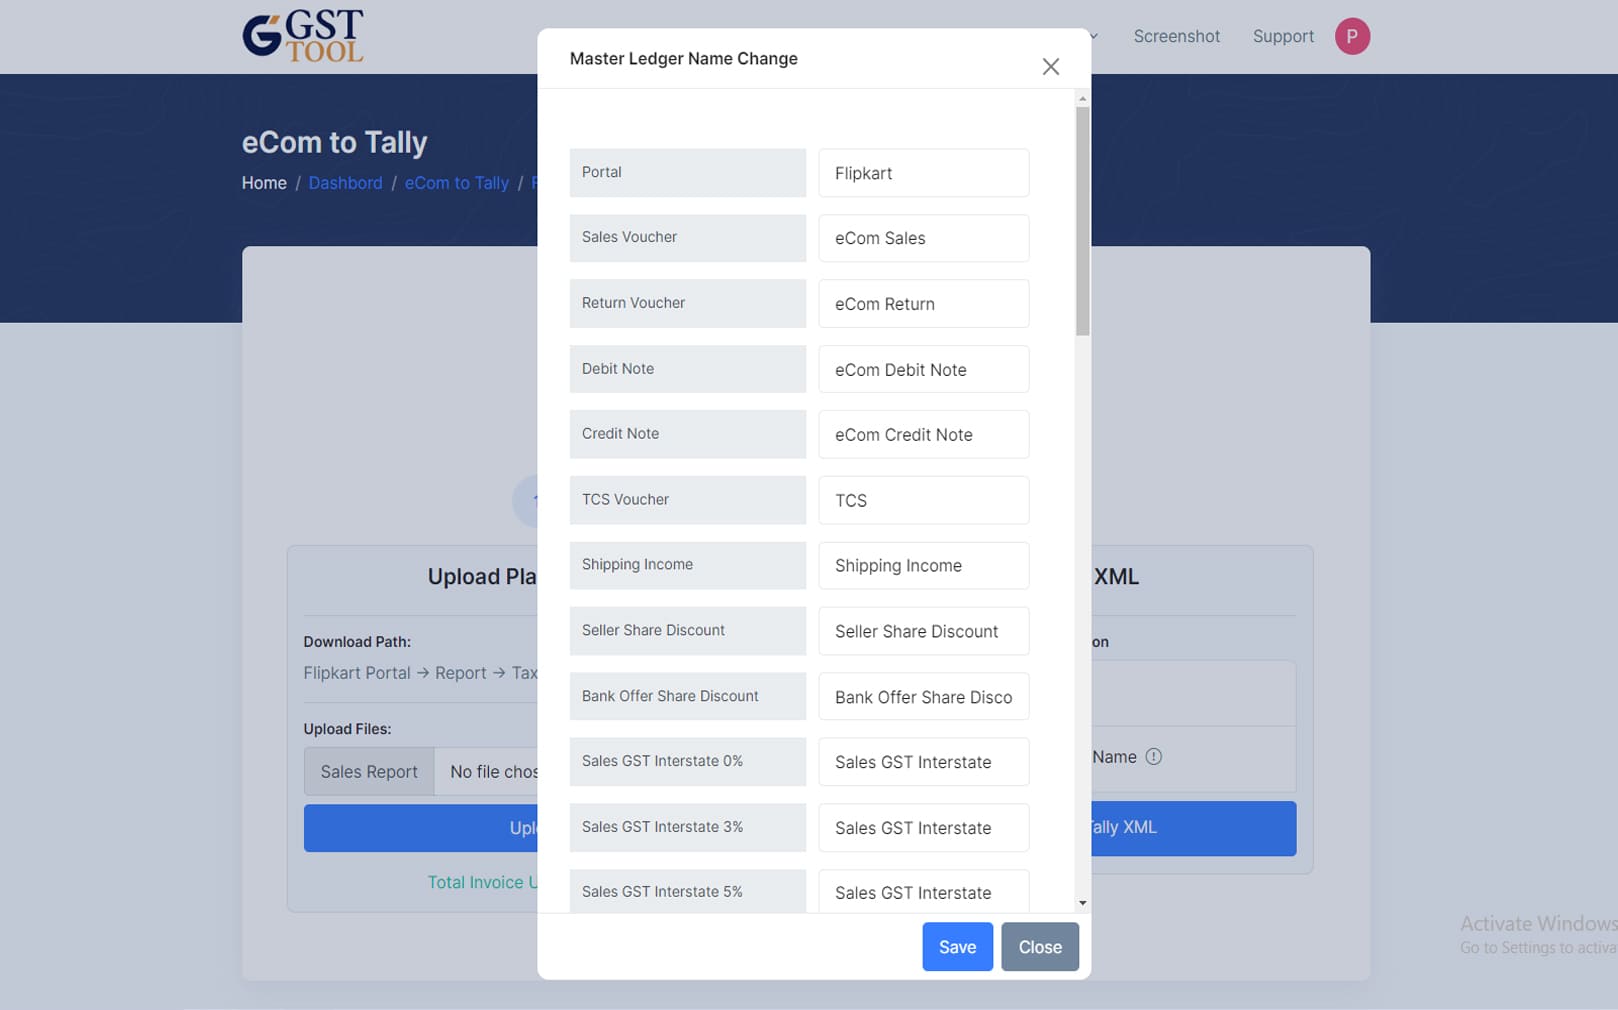Edit the TCS Voucher field
Screen dimensions: 1618x1010
(x=923, y=500)
